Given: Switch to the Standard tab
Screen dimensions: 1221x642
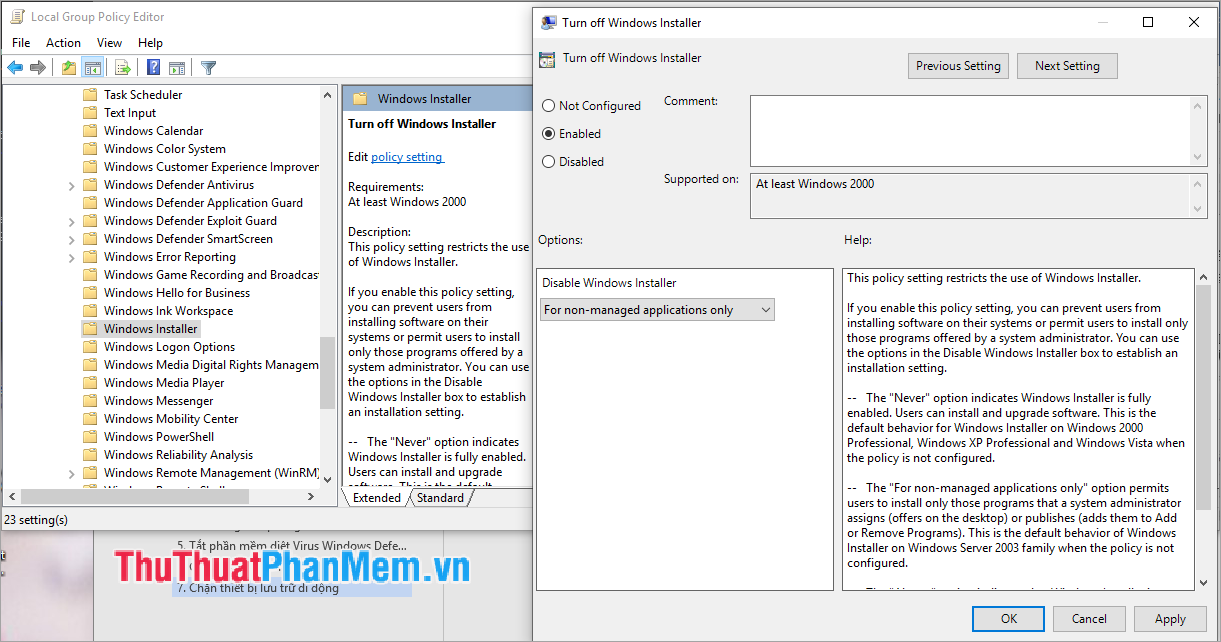Looking at the screenshot, I should click(x=440, y=497).
